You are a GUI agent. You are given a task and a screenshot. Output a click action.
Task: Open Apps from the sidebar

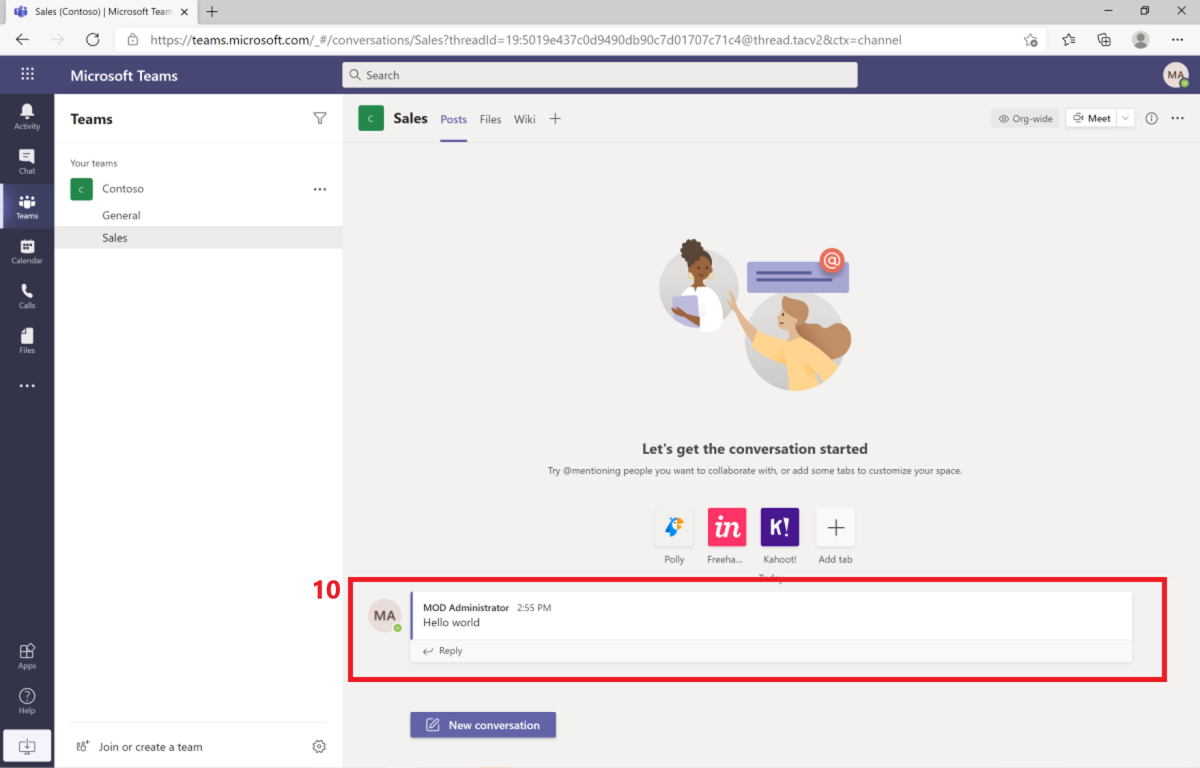click(x=27, y=655)
